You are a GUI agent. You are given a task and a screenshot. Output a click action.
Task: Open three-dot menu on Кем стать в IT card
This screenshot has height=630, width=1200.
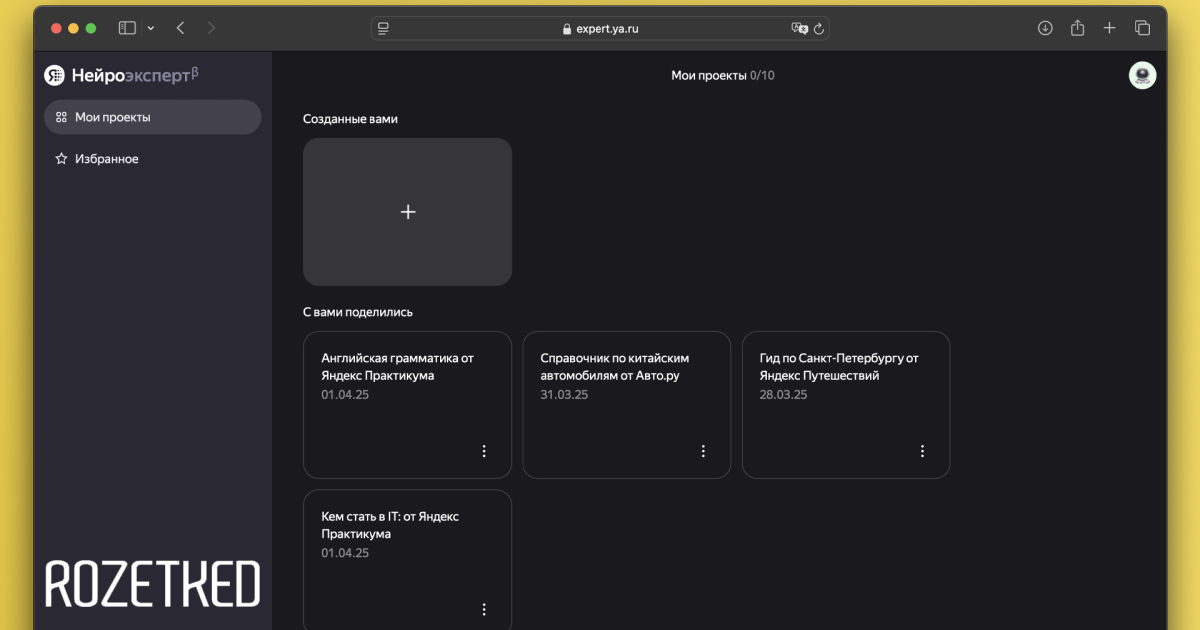[x=484, y=609]
